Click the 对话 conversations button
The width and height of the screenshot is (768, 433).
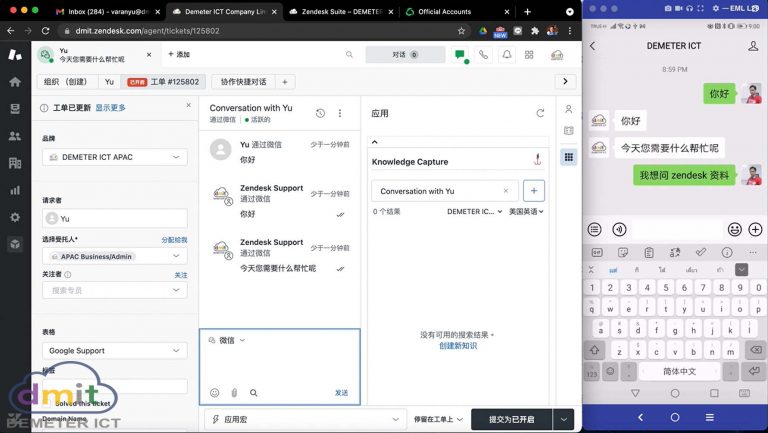(x=405, y=54)
